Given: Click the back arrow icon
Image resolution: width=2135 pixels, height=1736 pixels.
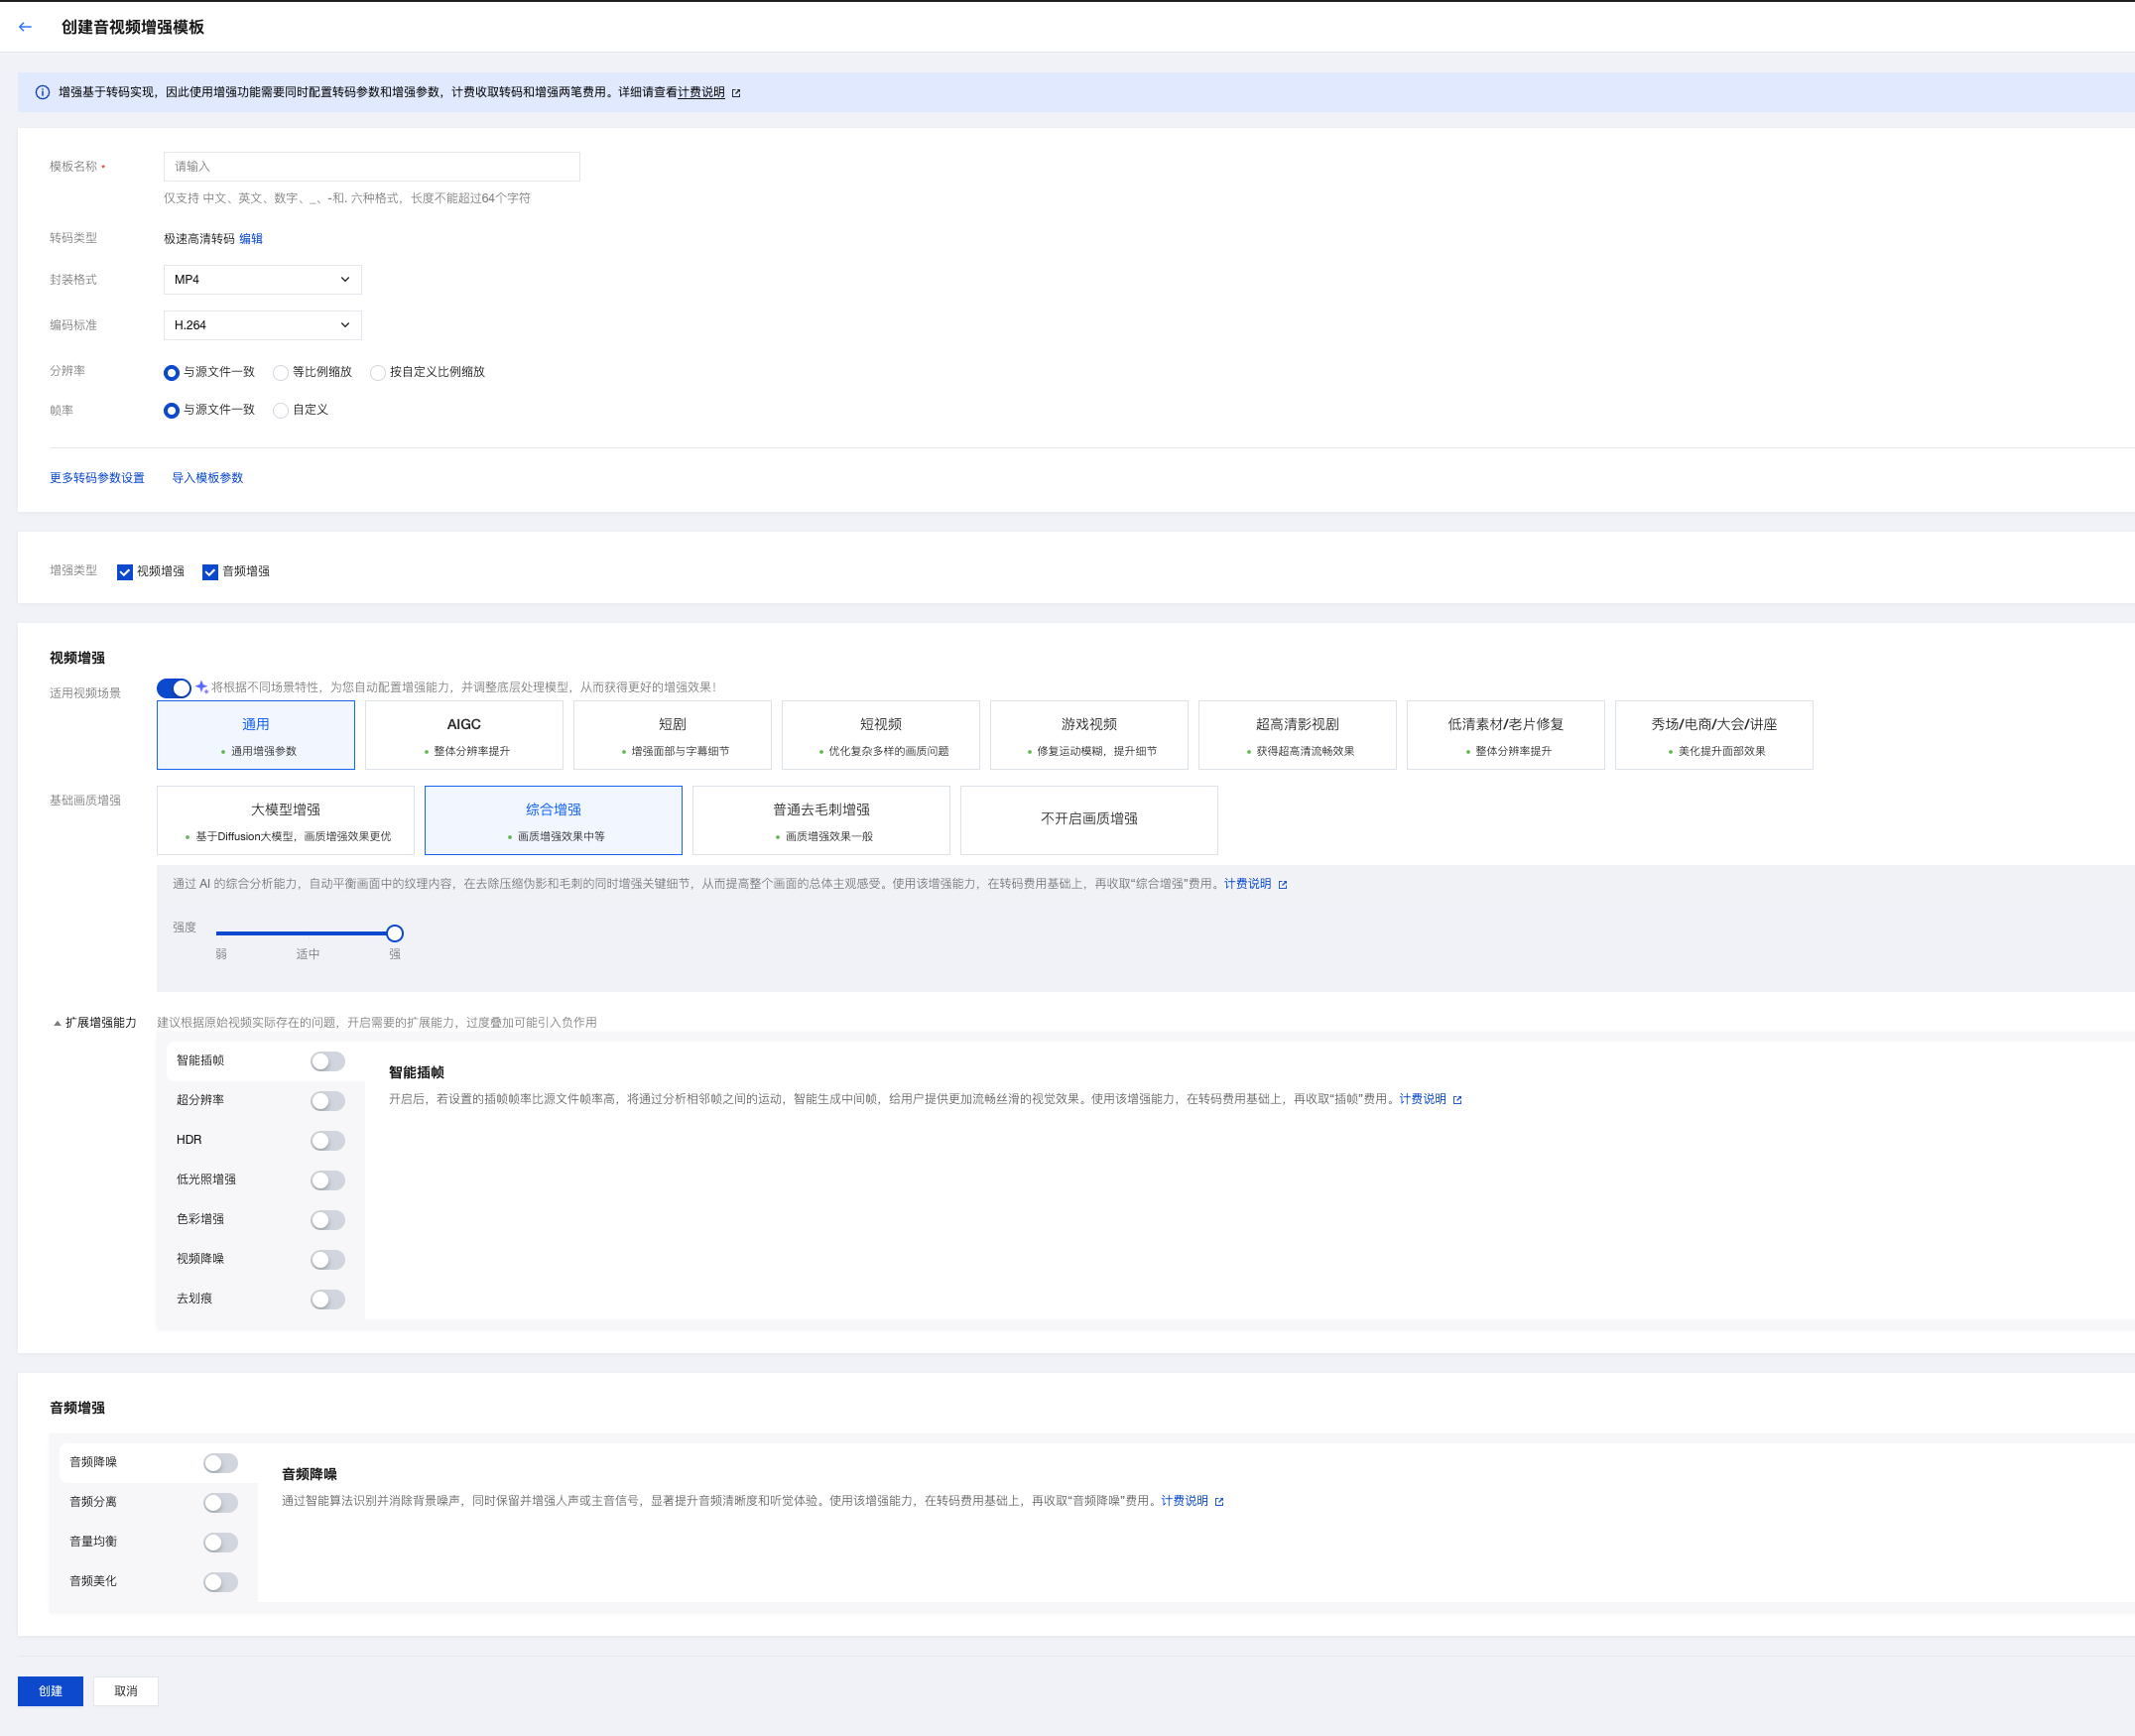Looking at the screenshot, I should point(25,27).
